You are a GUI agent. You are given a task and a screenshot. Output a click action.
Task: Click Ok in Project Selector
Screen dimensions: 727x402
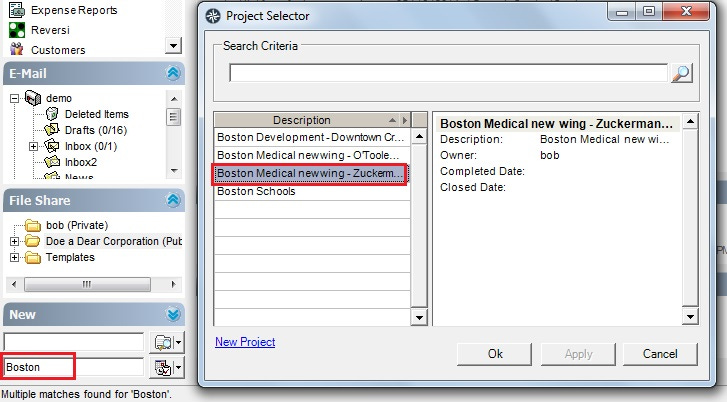coord(494,354)
